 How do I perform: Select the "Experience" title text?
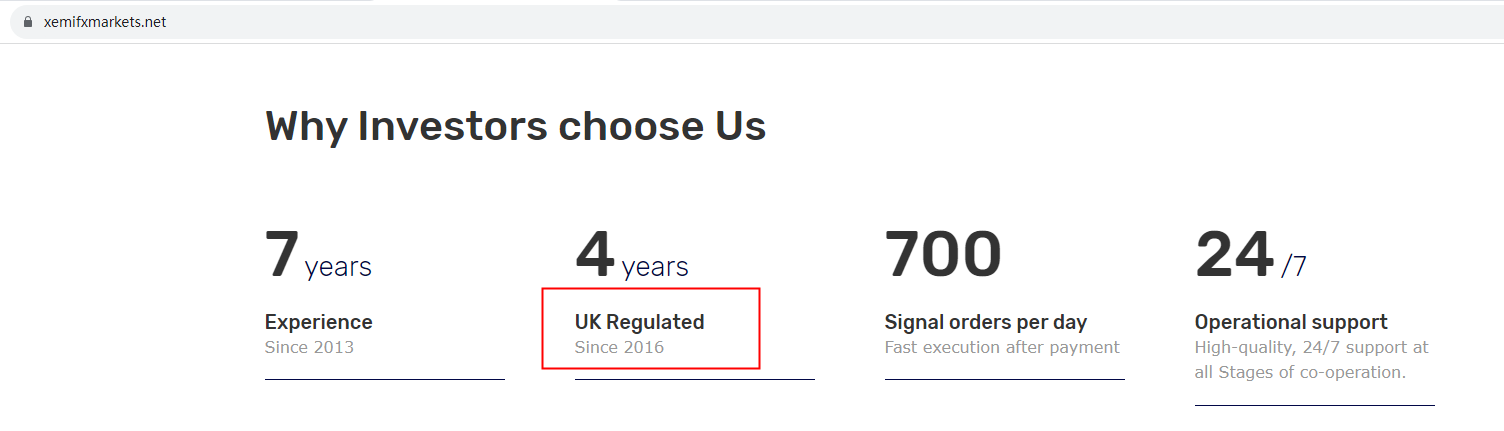[318, 322]
